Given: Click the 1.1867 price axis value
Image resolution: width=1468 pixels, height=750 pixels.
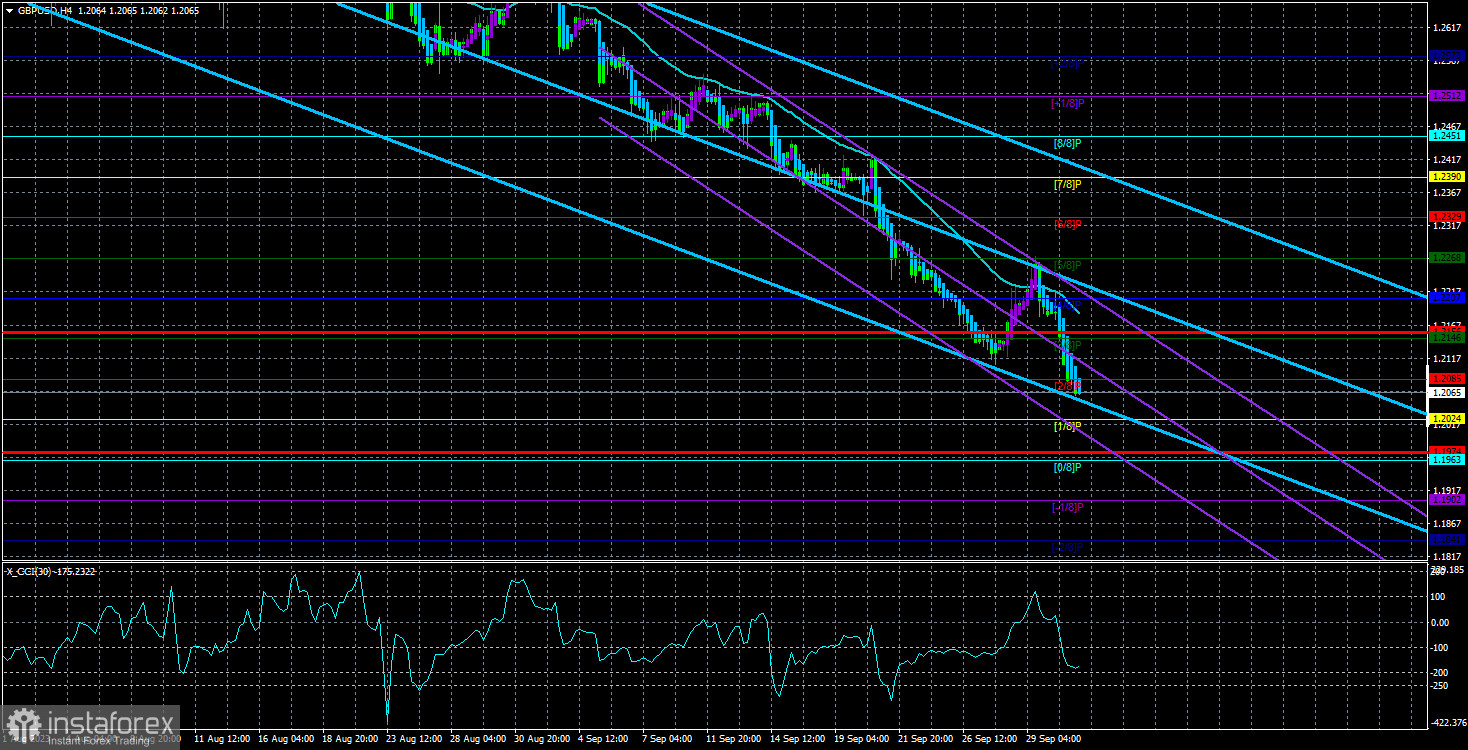Looking at the screenshot, I should point(1447,524).
